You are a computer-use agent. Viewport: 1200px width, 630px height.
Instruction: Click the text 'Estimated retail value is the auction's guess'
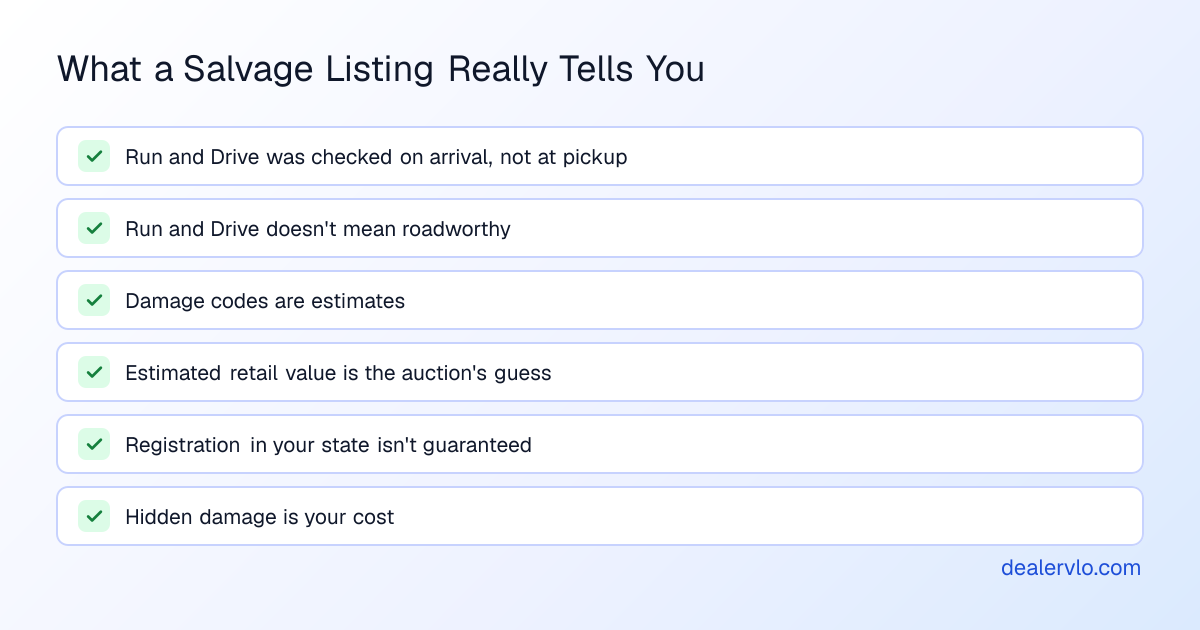338,373
